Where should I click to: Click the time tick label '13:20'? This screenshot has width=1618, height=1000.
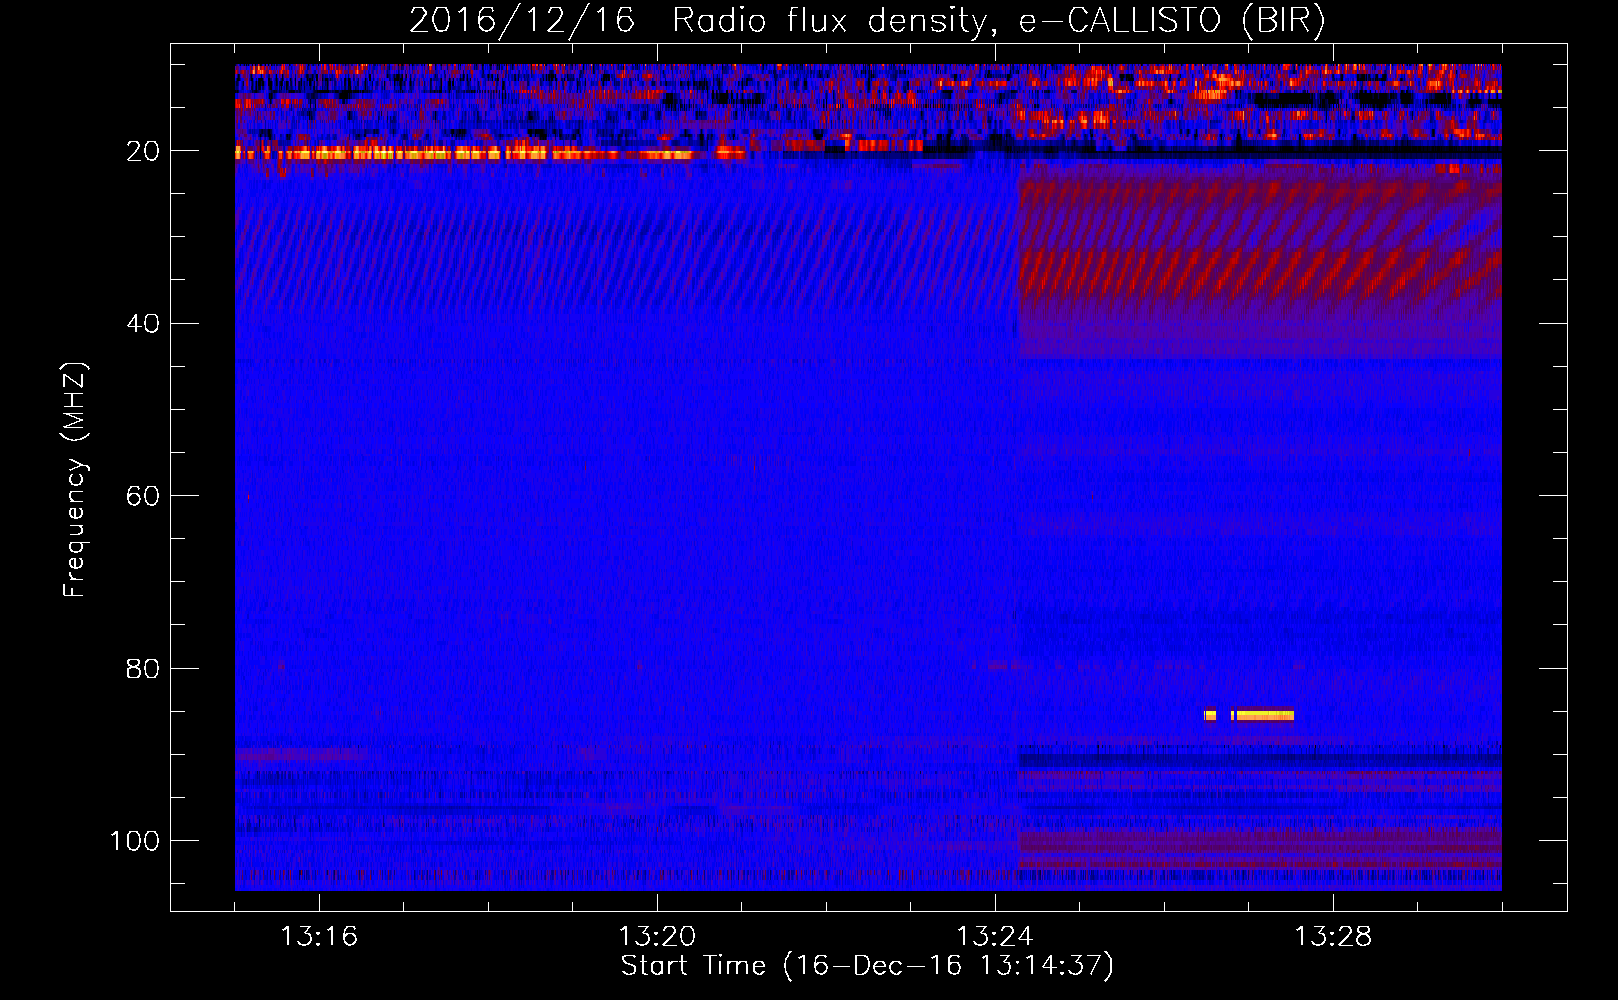(657, 937)
